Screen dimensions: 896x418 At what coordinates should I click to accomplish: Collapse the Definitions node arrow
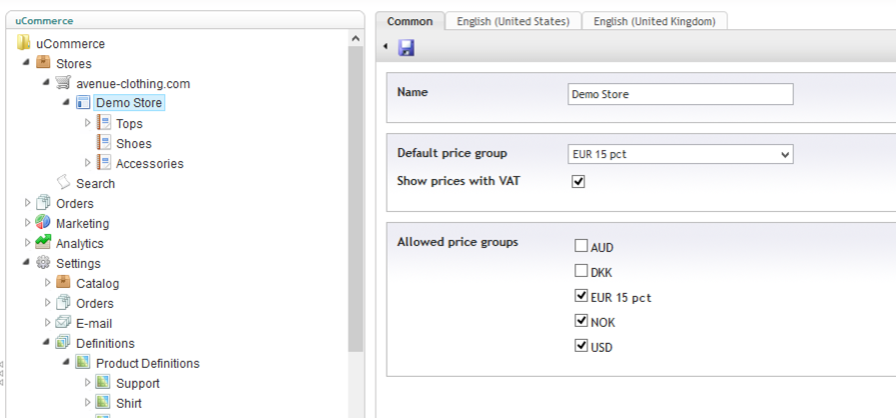click(x=47, y=343)
